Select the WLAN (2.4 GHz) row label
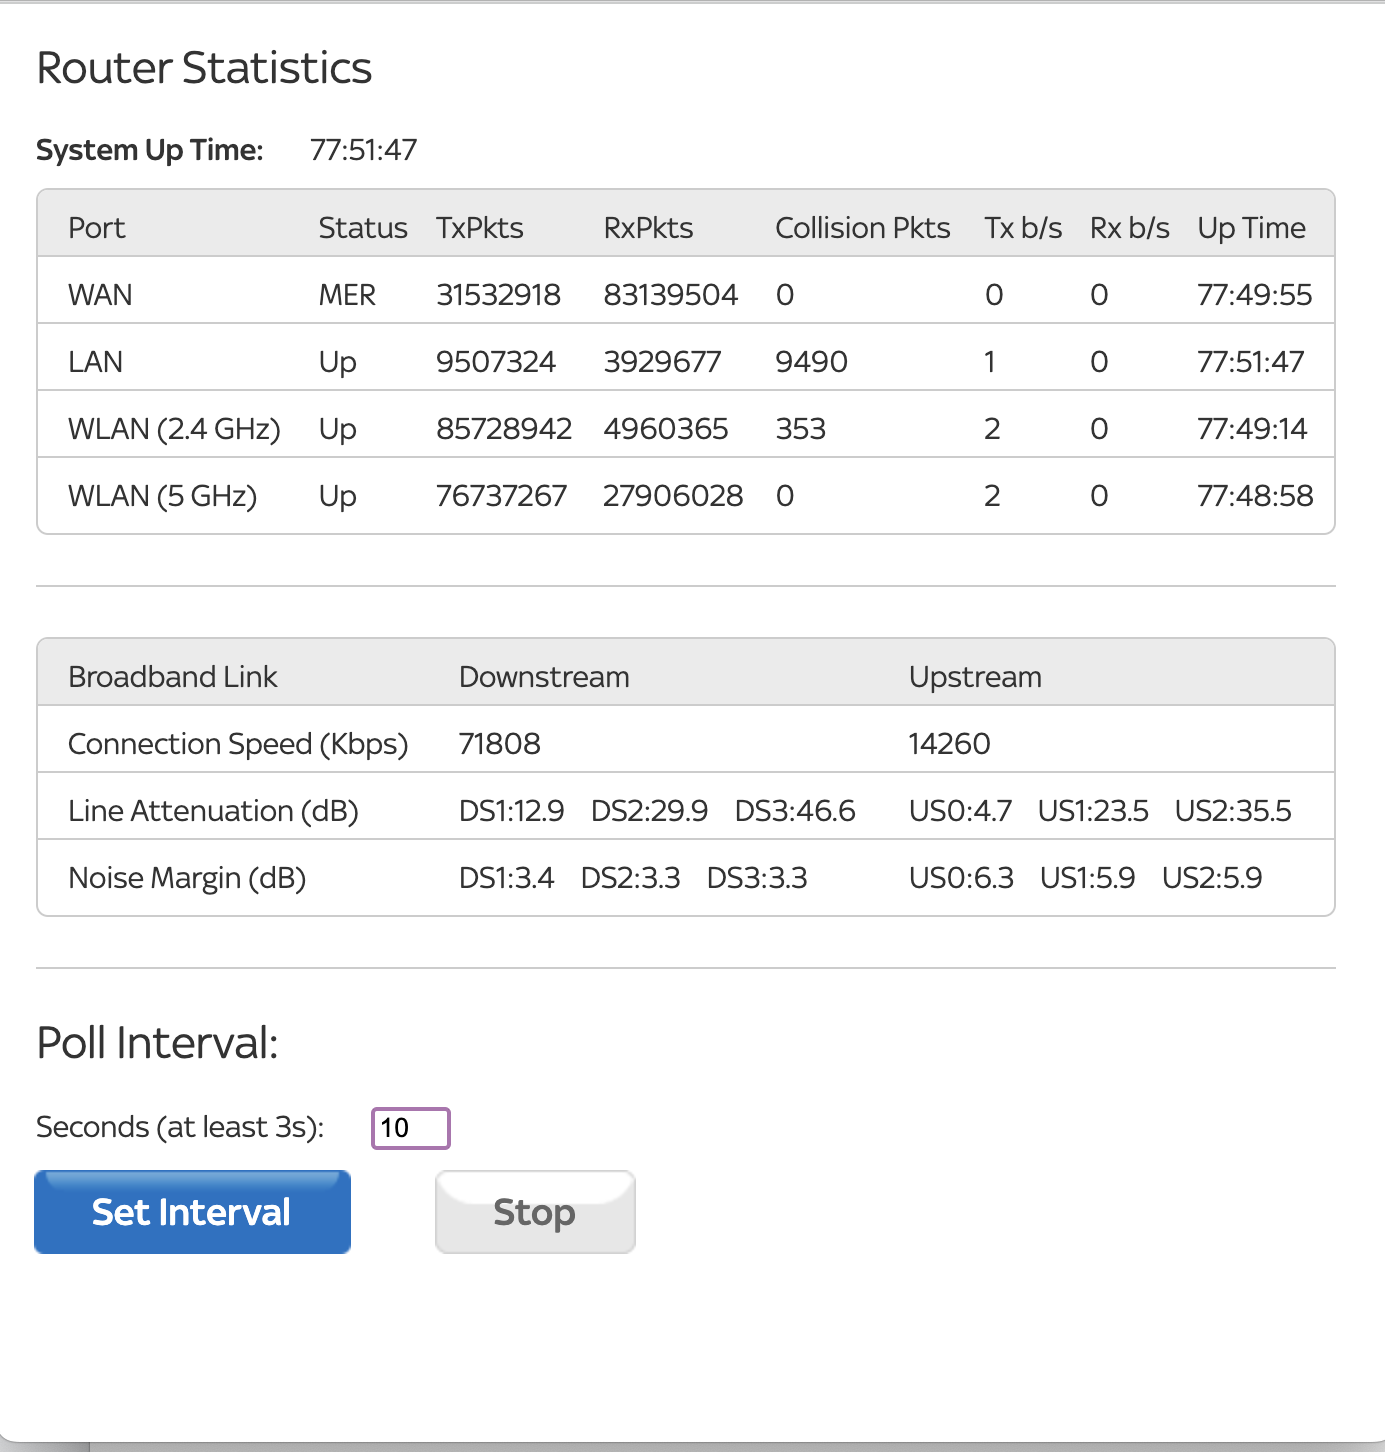 tap(174, 429)
